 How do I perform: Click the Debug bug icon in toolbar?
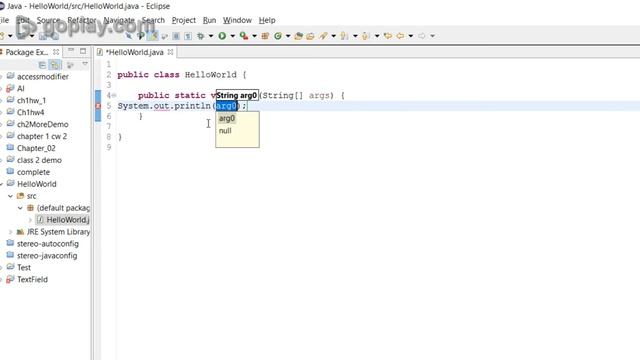click(200, 36)
